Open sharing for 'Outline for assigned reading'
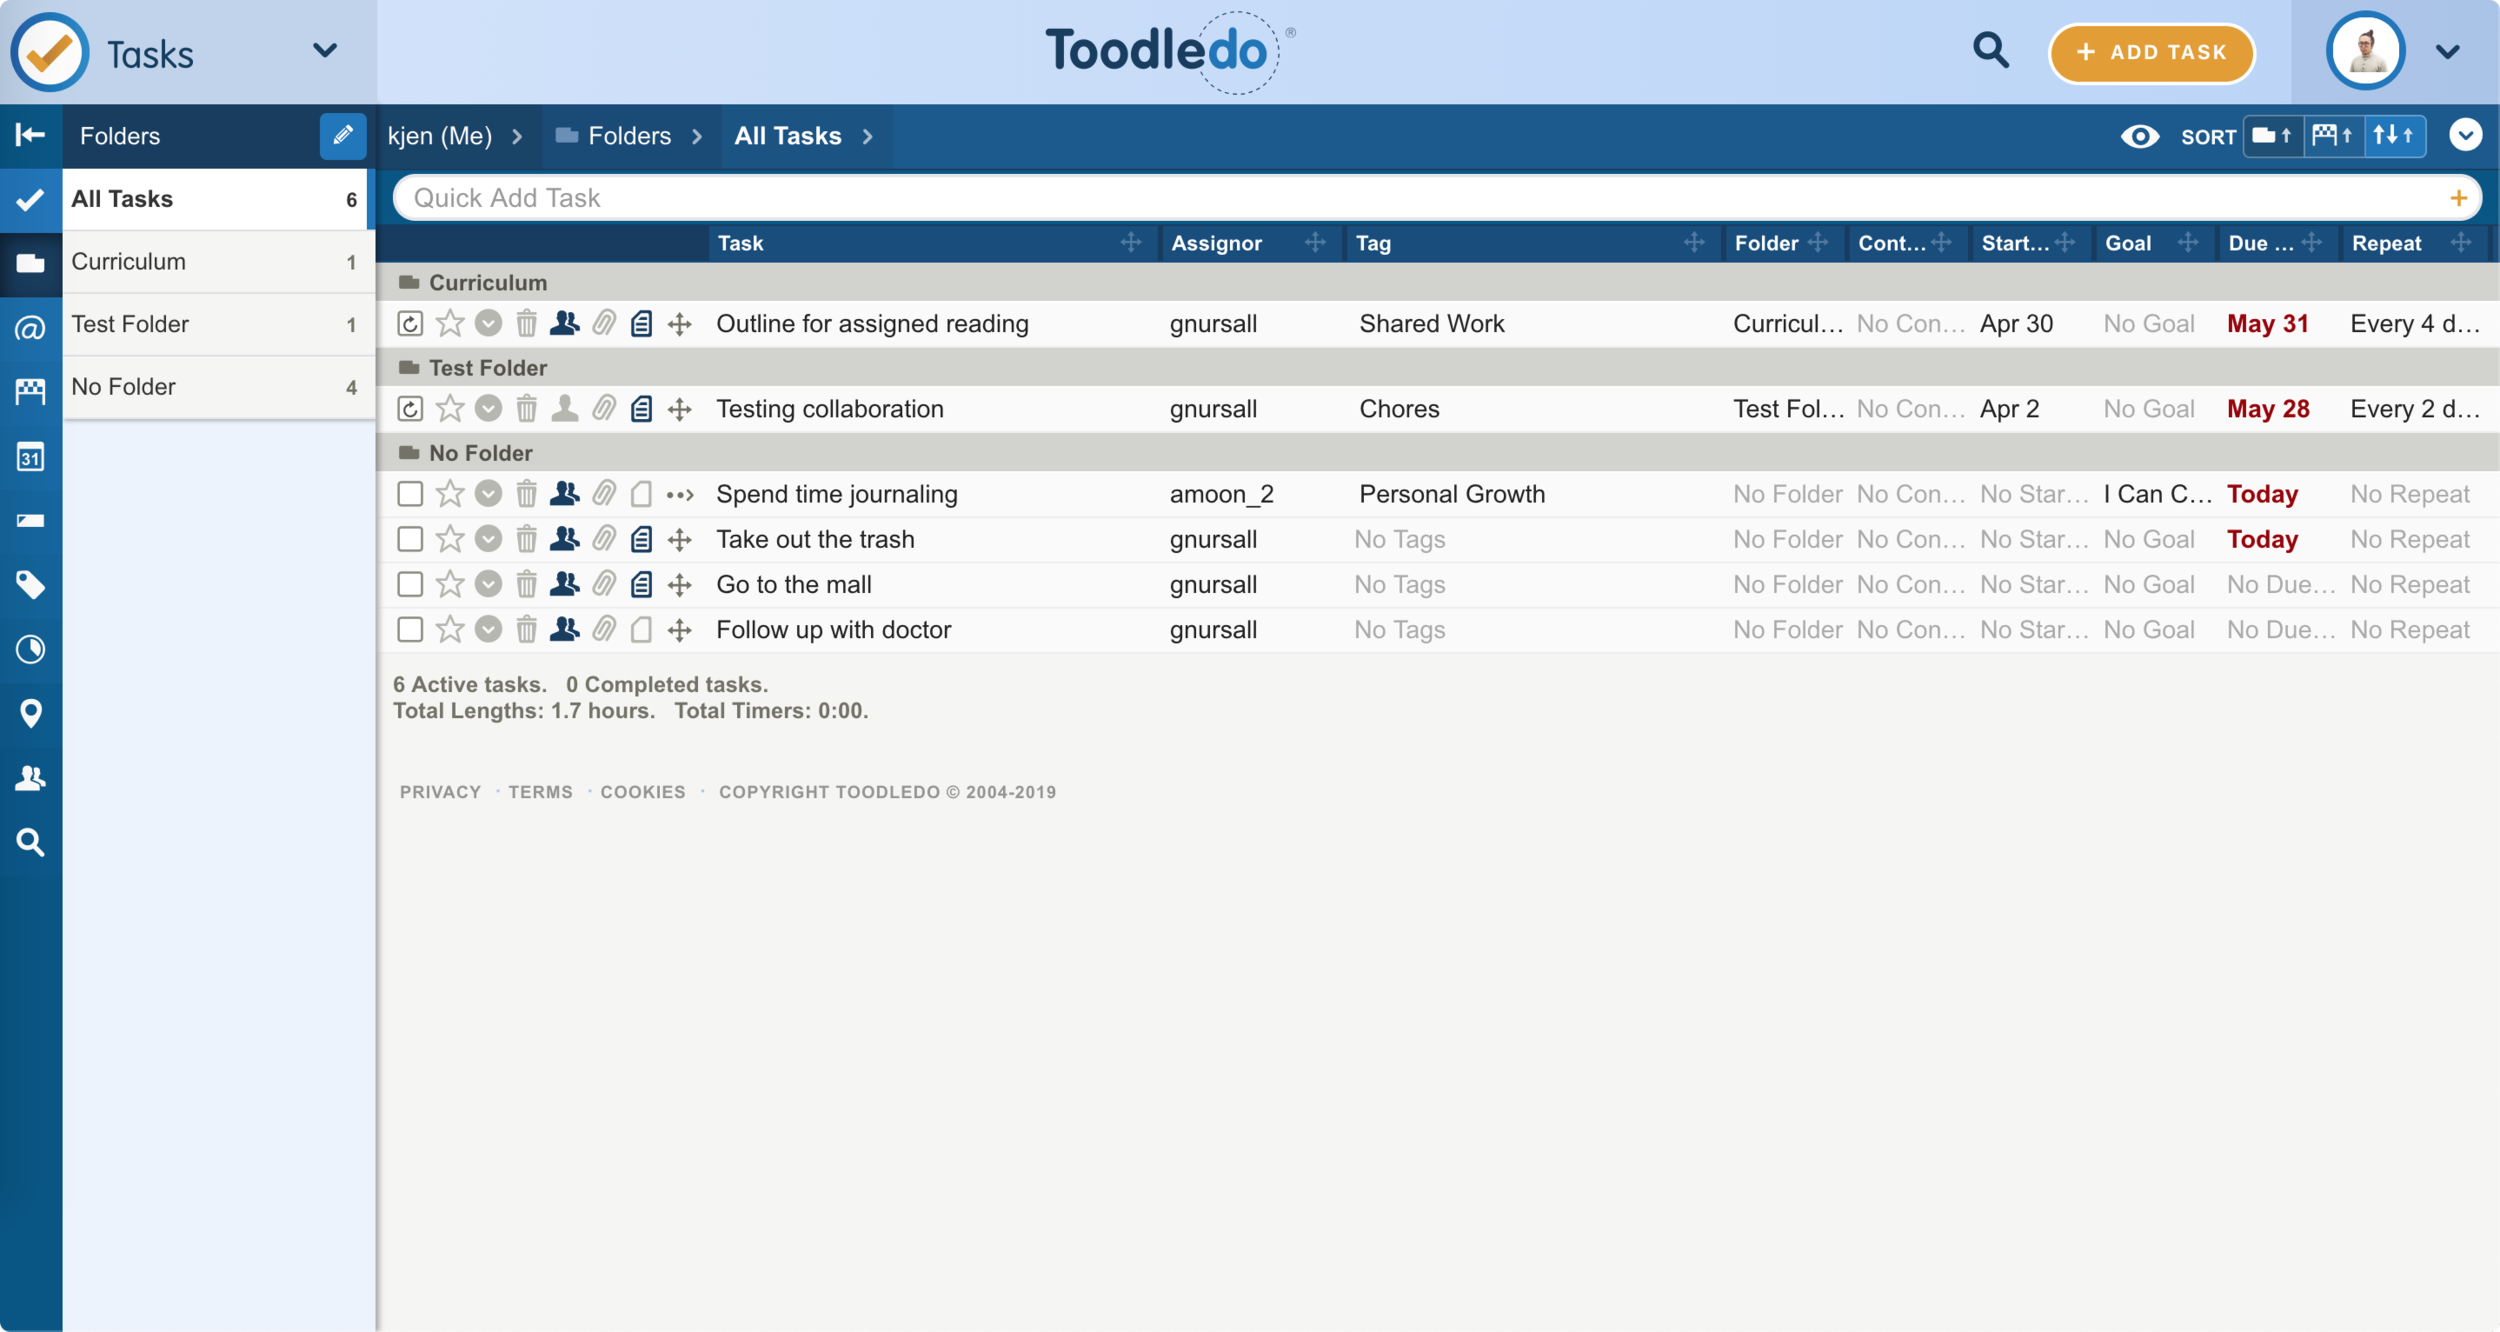 click(x=564, y=323)
